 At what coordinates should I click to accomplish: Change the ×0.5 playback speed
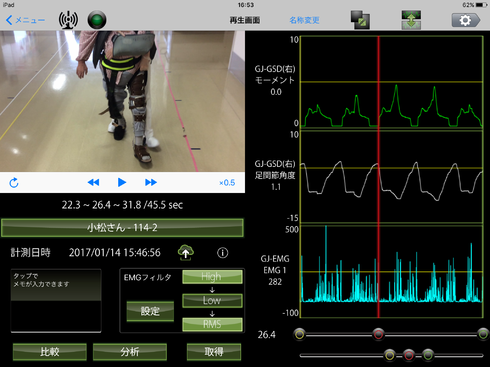point(227,183)
